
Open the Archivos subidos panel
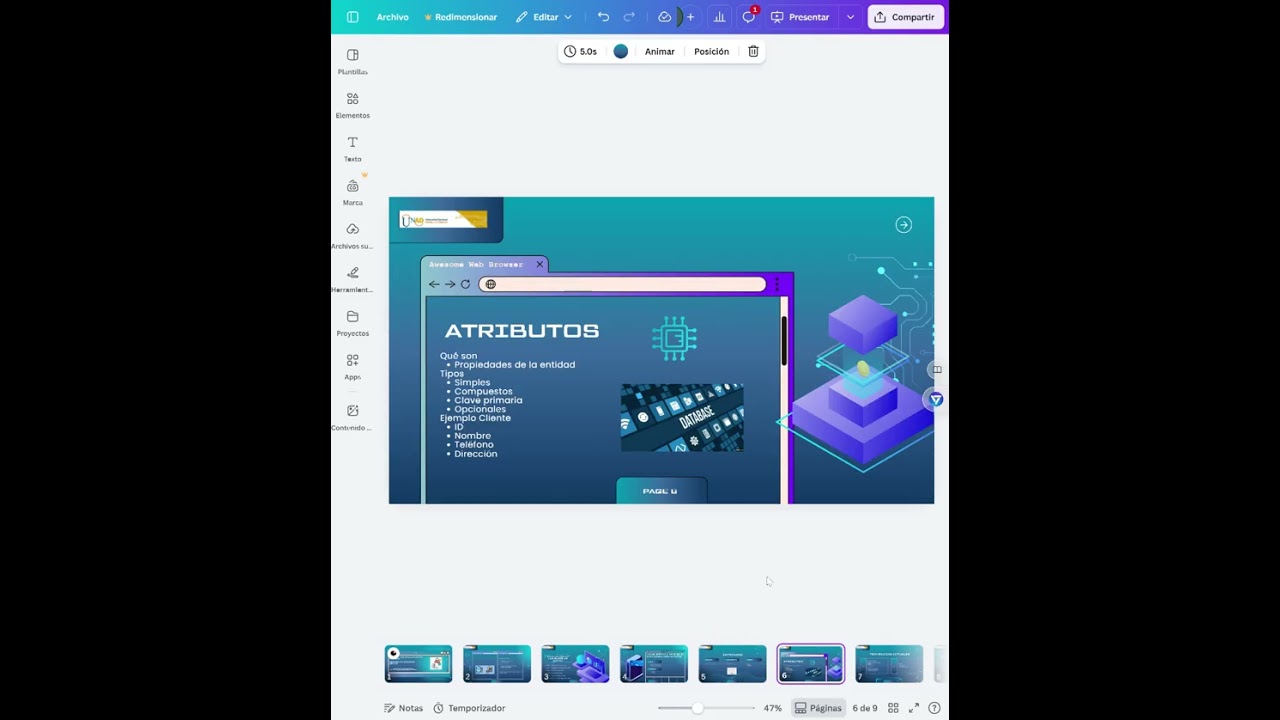352,236
